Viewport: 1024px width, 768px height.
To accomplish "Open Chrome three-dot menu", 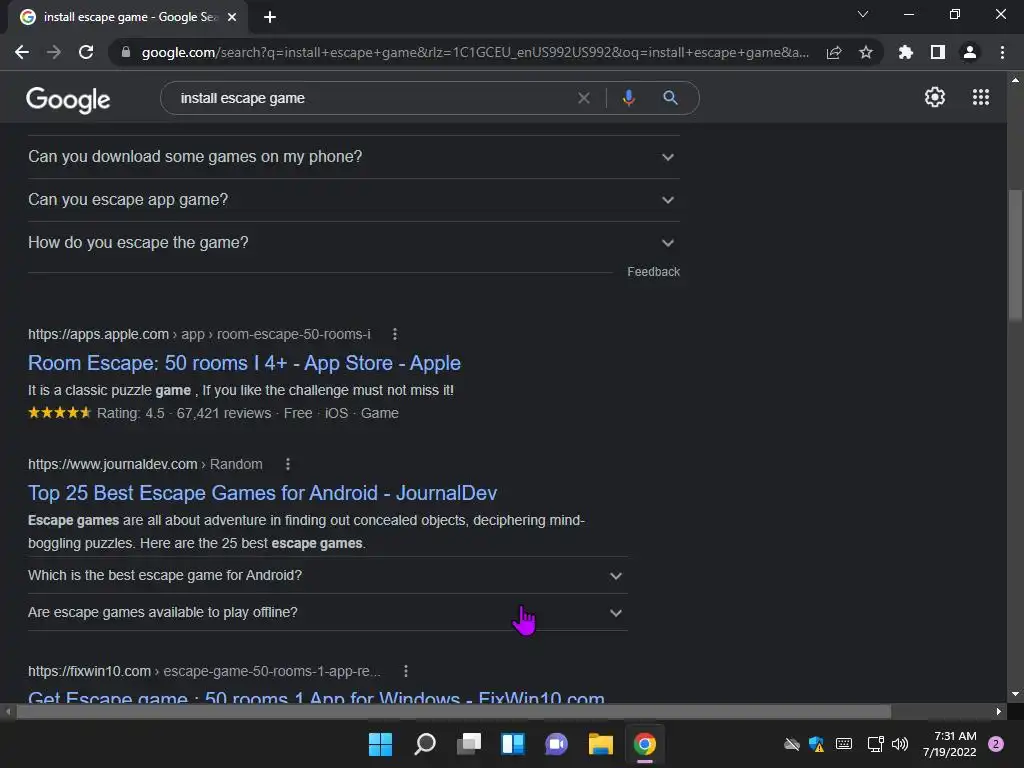I will click(x=1002, y=52).
